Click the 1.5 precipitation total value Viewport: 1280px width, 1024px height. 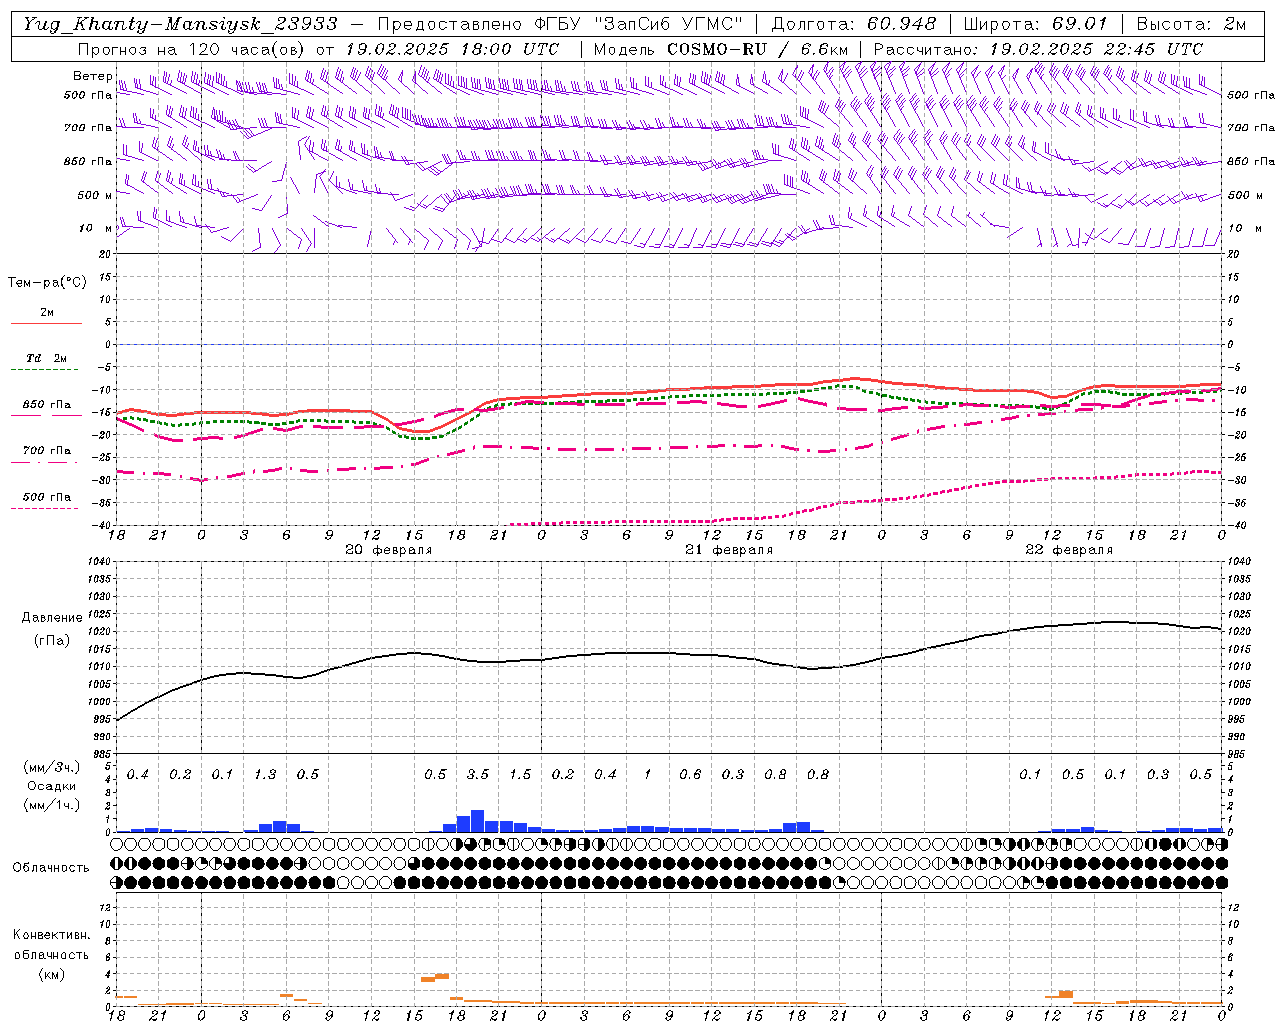click(520, 775)
